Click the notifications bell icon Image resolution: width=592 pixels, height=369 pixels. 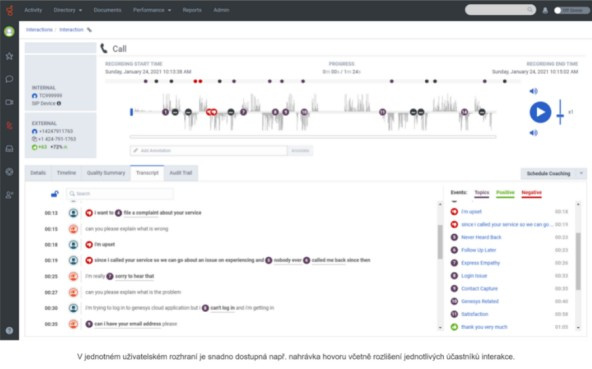pos(545,11)
